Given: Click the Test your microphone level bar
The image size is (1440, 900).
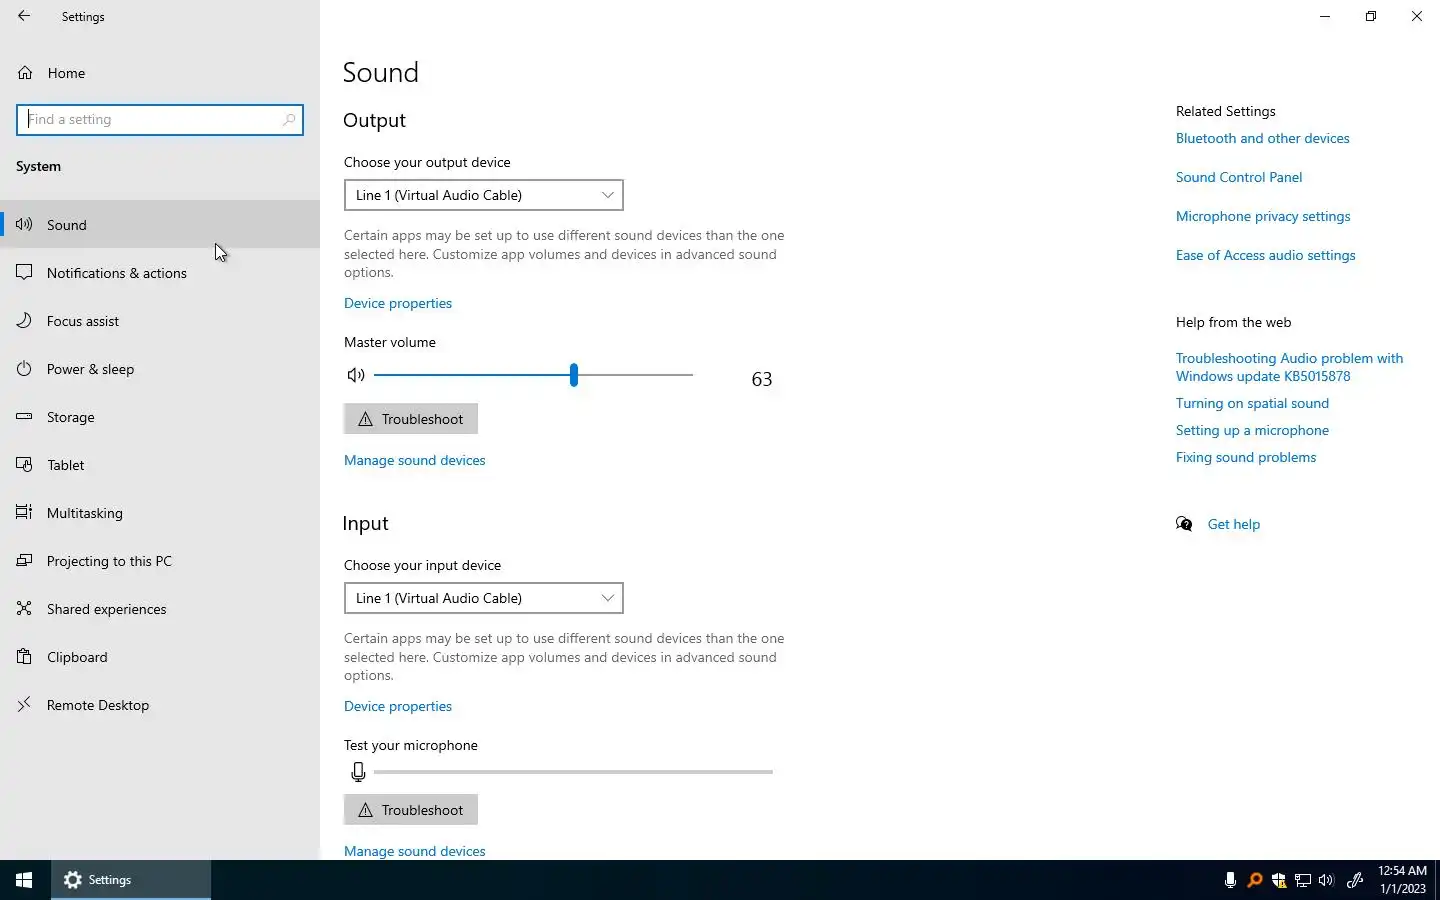Looking at the screenshot, I should point(573,772).
